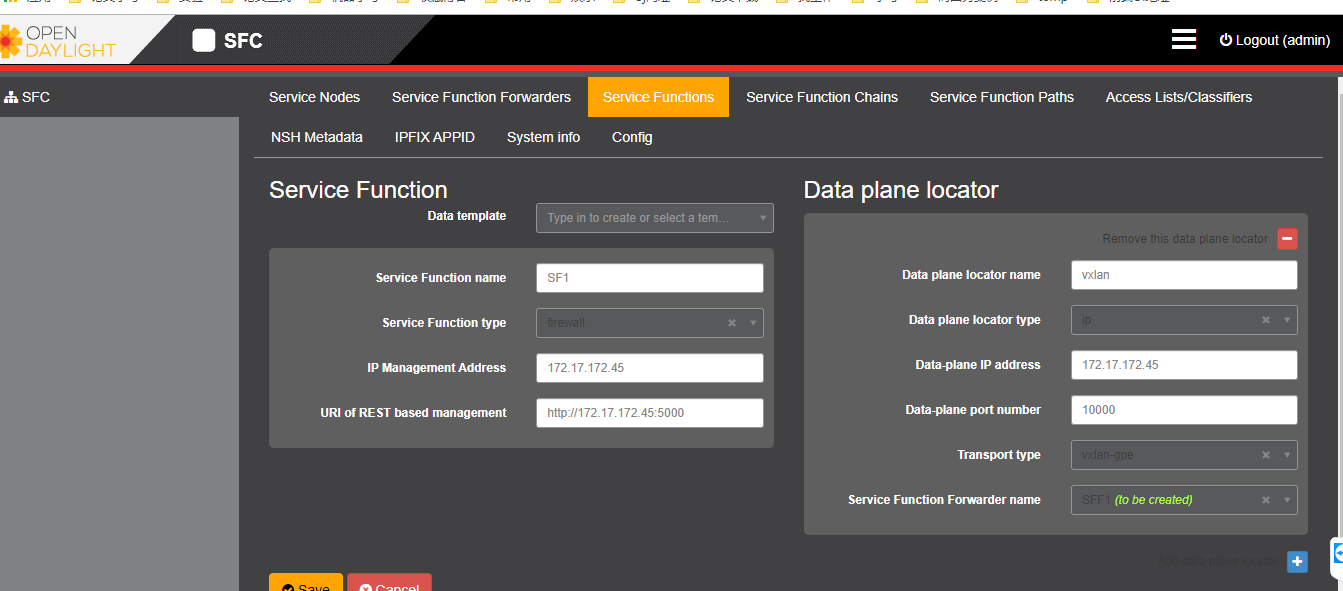Image resolution: width=1343 pixels, height=591 pixels.
Task: Click the Data plane locator name field
Action: 1184,275
